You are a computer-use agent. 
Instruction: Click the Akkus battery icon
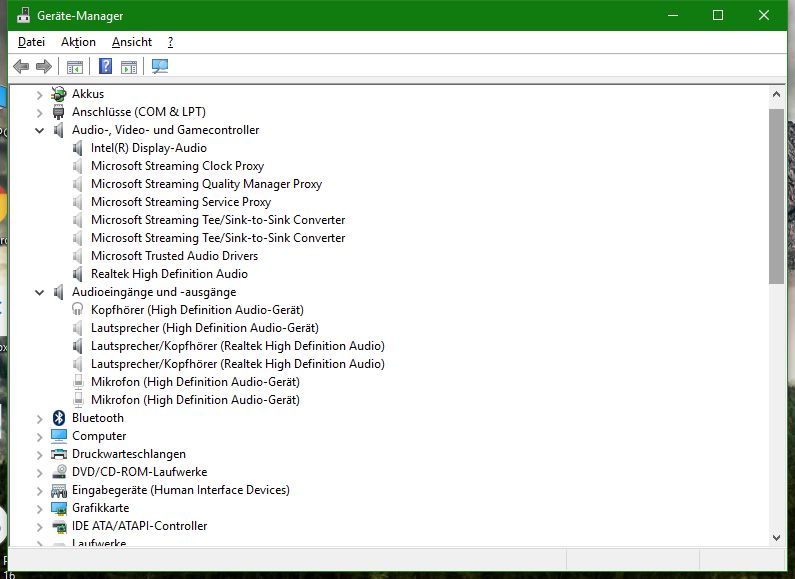[59, 94]
